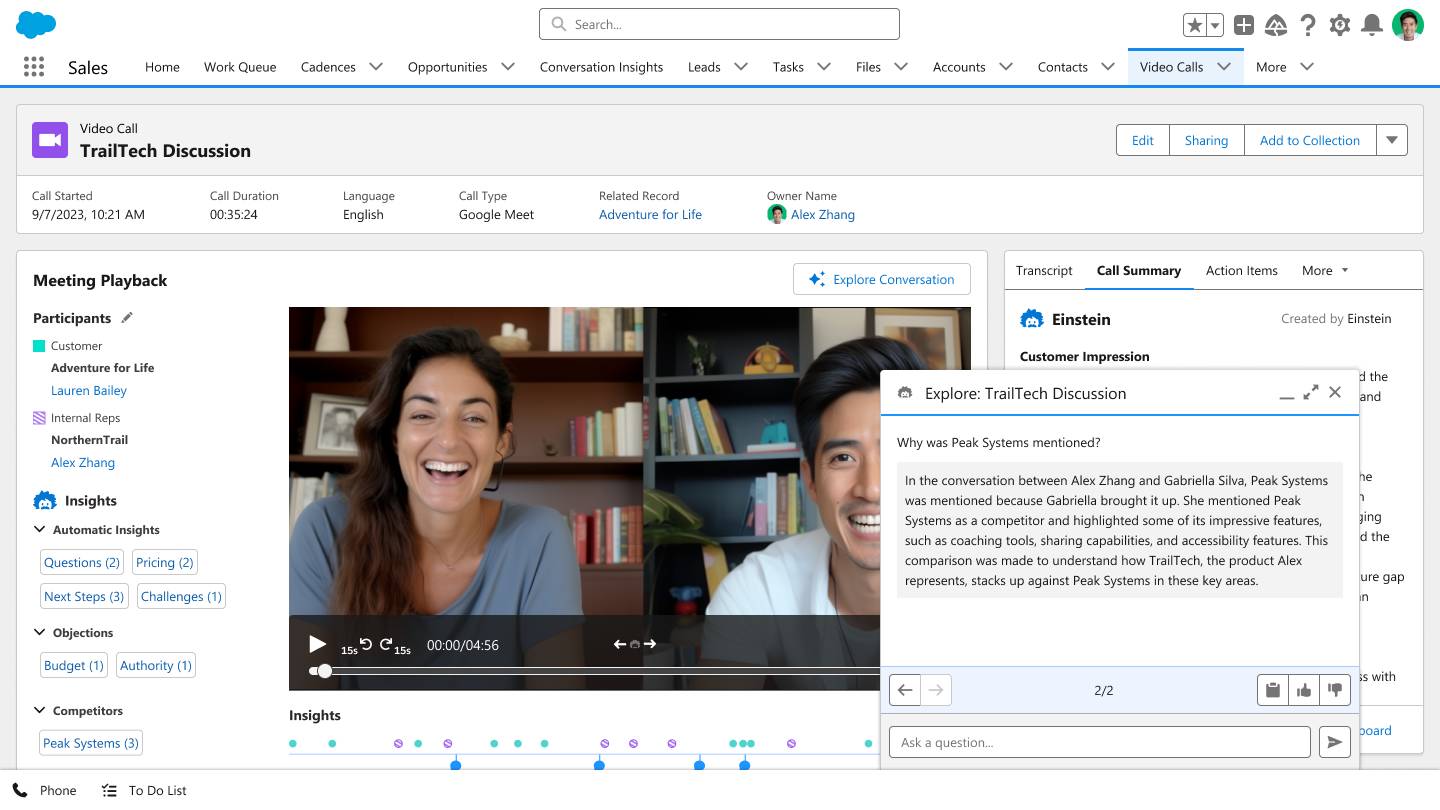This screenshot has width=1440, height=810.
Task: Edit participants with the pencil icon
Action: pos(127,318)
